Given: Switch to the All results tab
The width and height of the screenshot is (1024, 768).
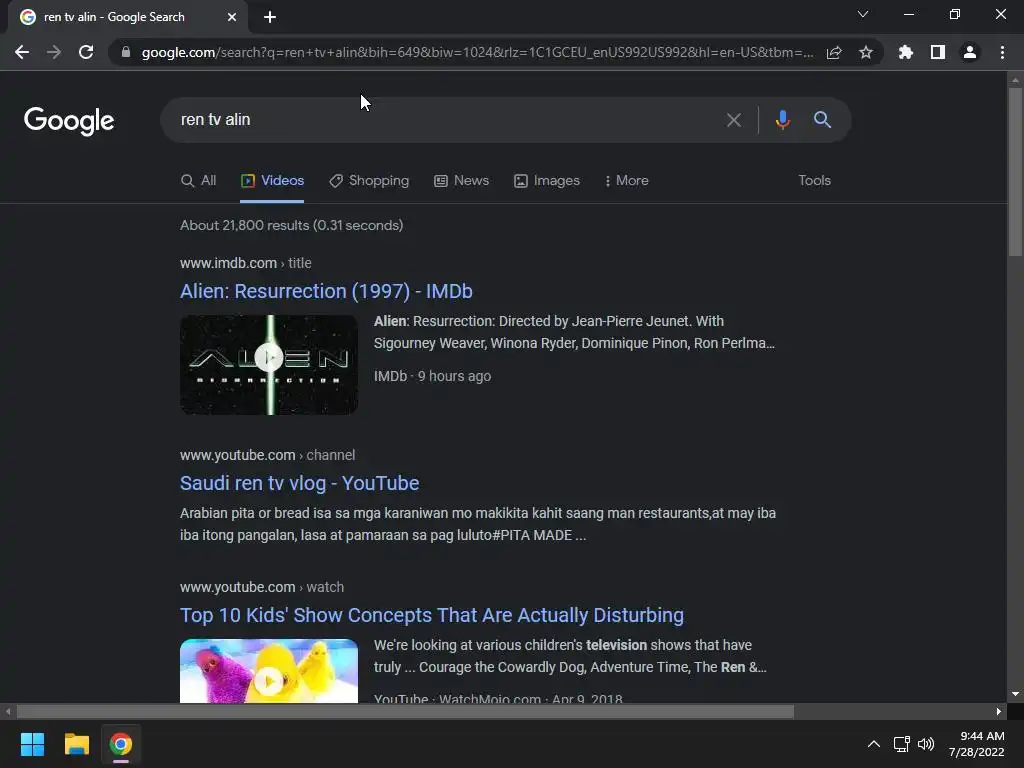Looking at the screenshot, I should point(199,181).
